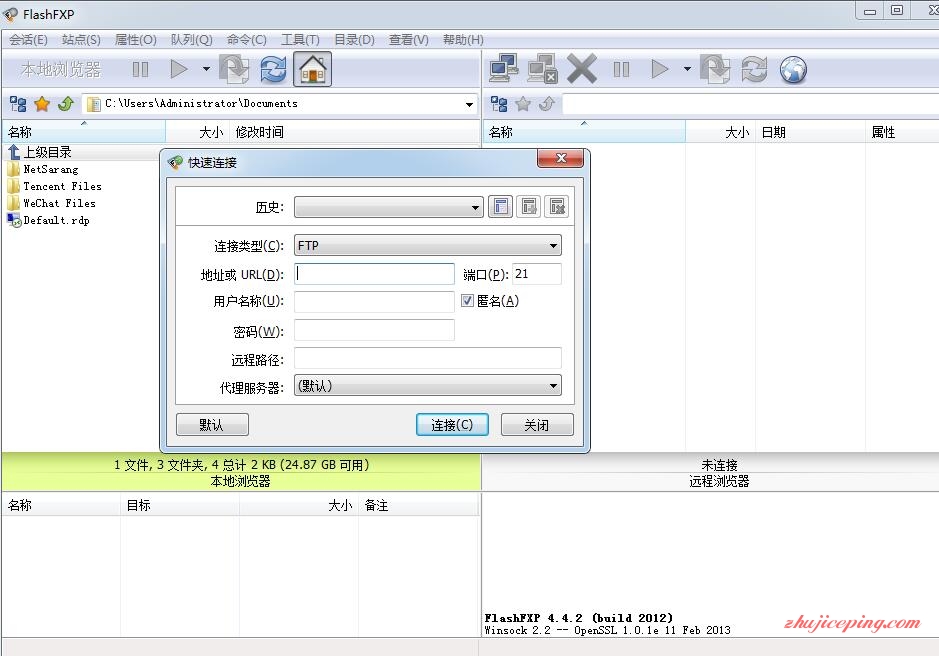Sort the local list by 修改时间 column

click(x=355, y=132)
